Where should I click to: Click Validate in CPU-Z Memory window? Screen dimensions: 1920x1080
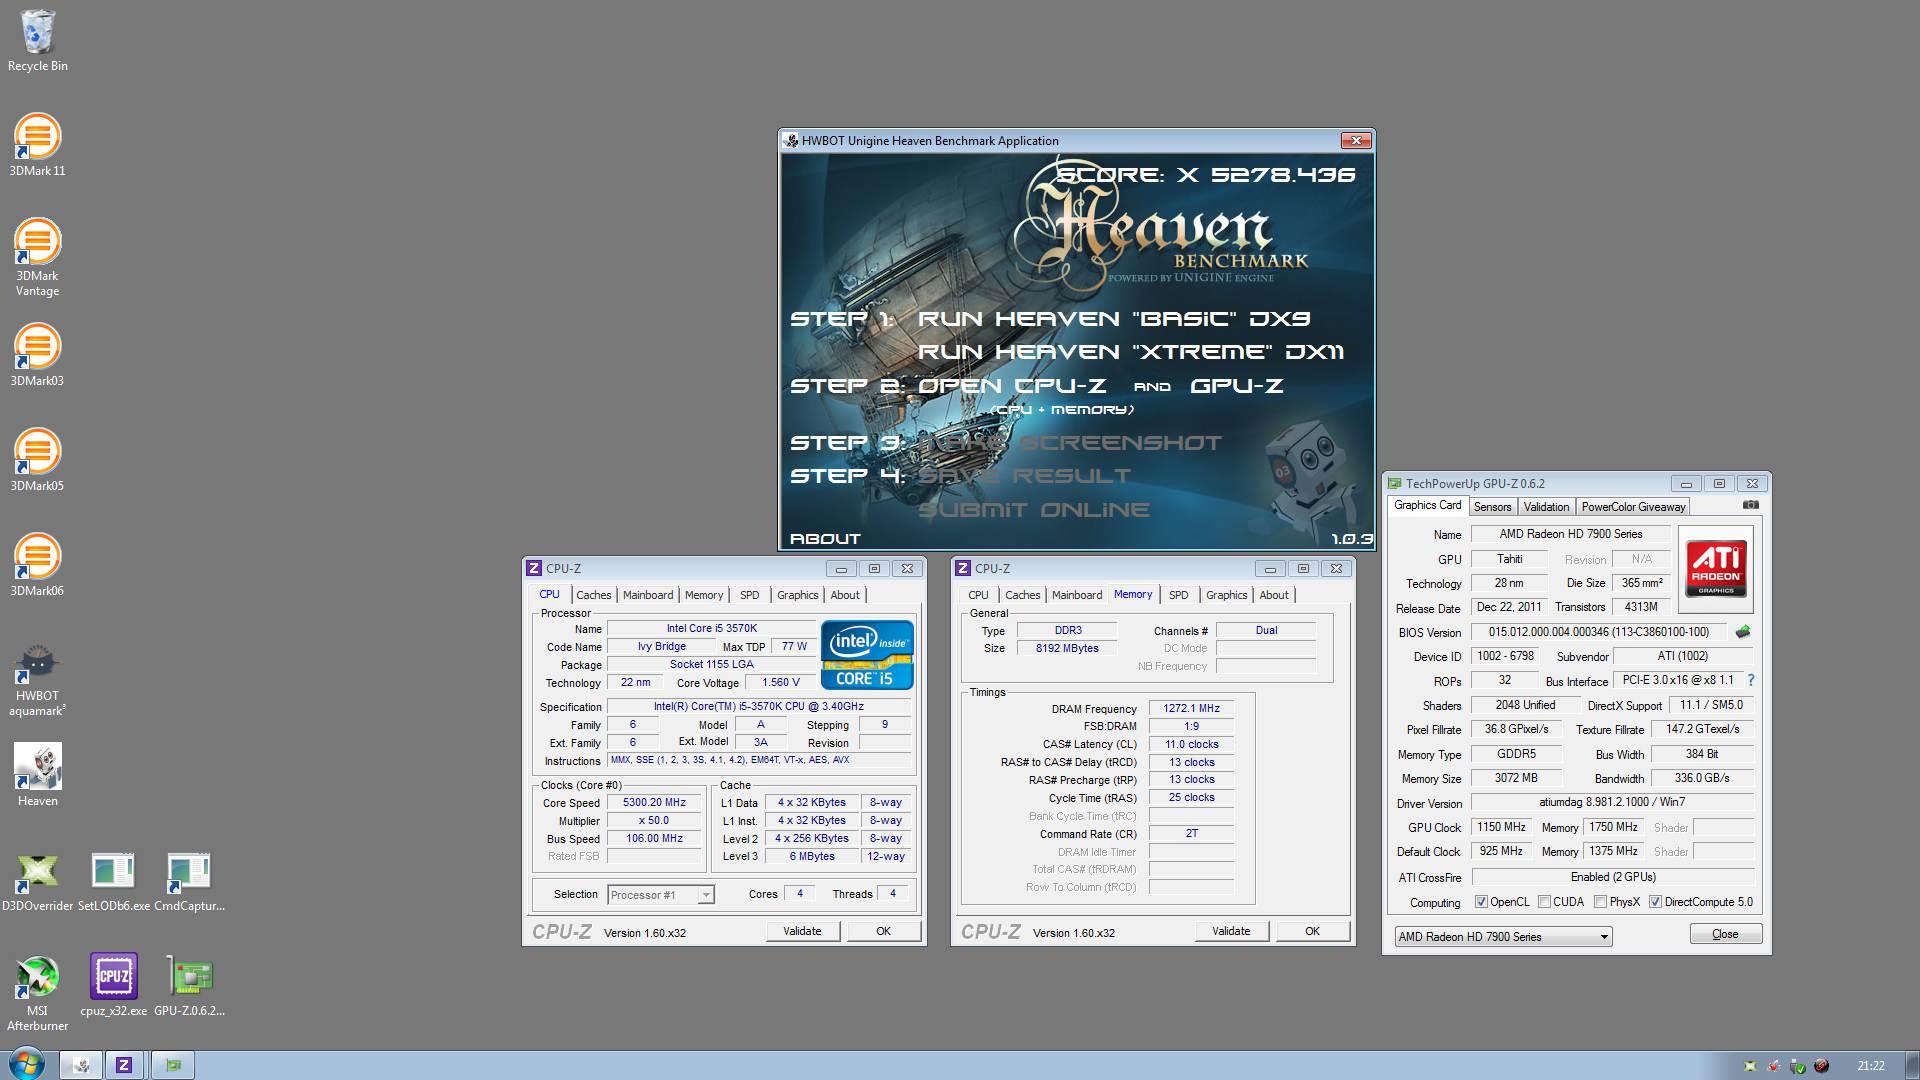point(1231,931)
